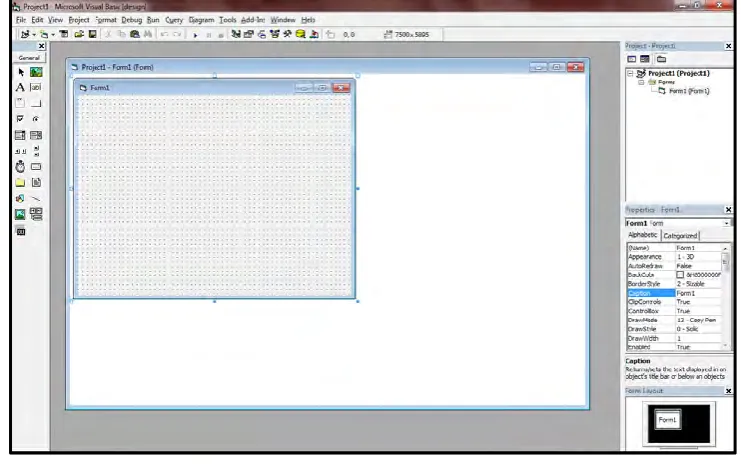Select the ComboBox control tool
This screenshot has width=741, height=464.
20,135
